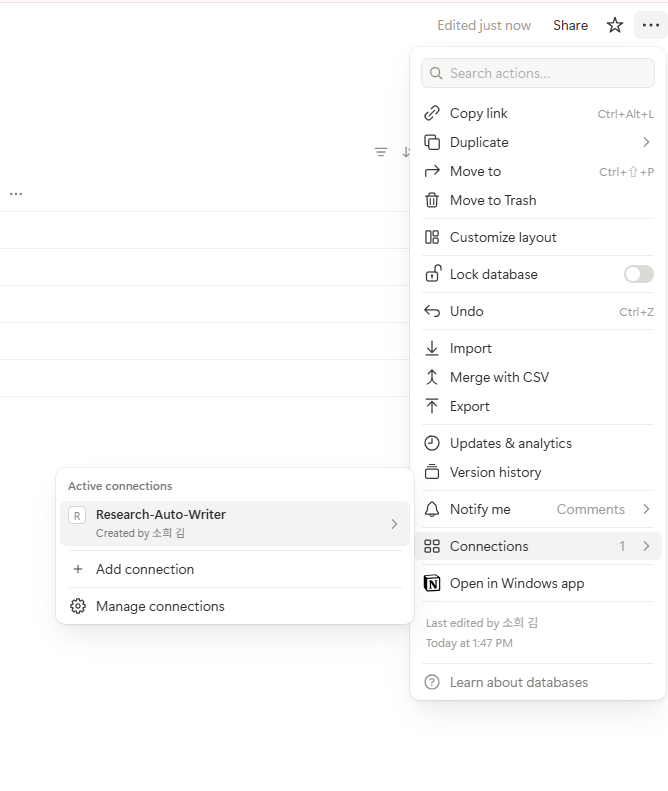
Task: Click the Share button
Action: (x=570, y=25)
